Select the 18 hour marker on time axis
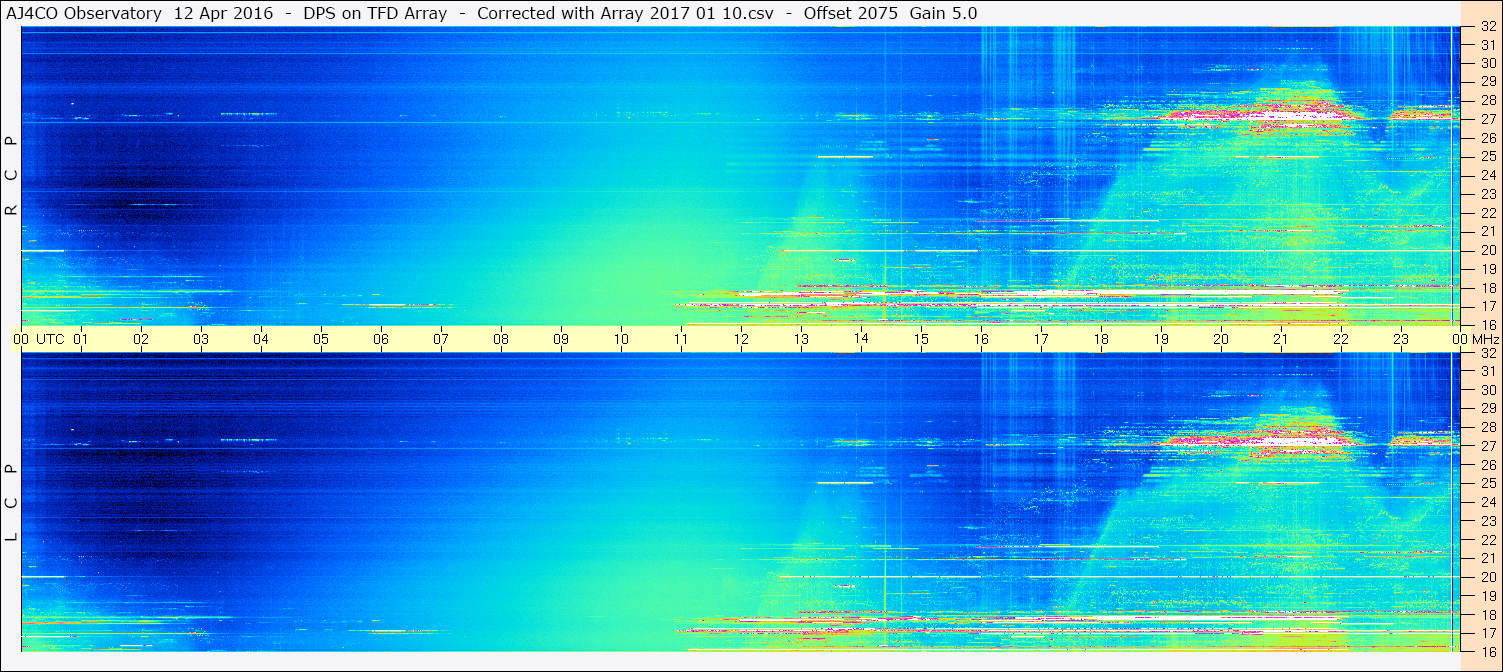This screenshot has height=672, width=1503. pos(1101,339)
